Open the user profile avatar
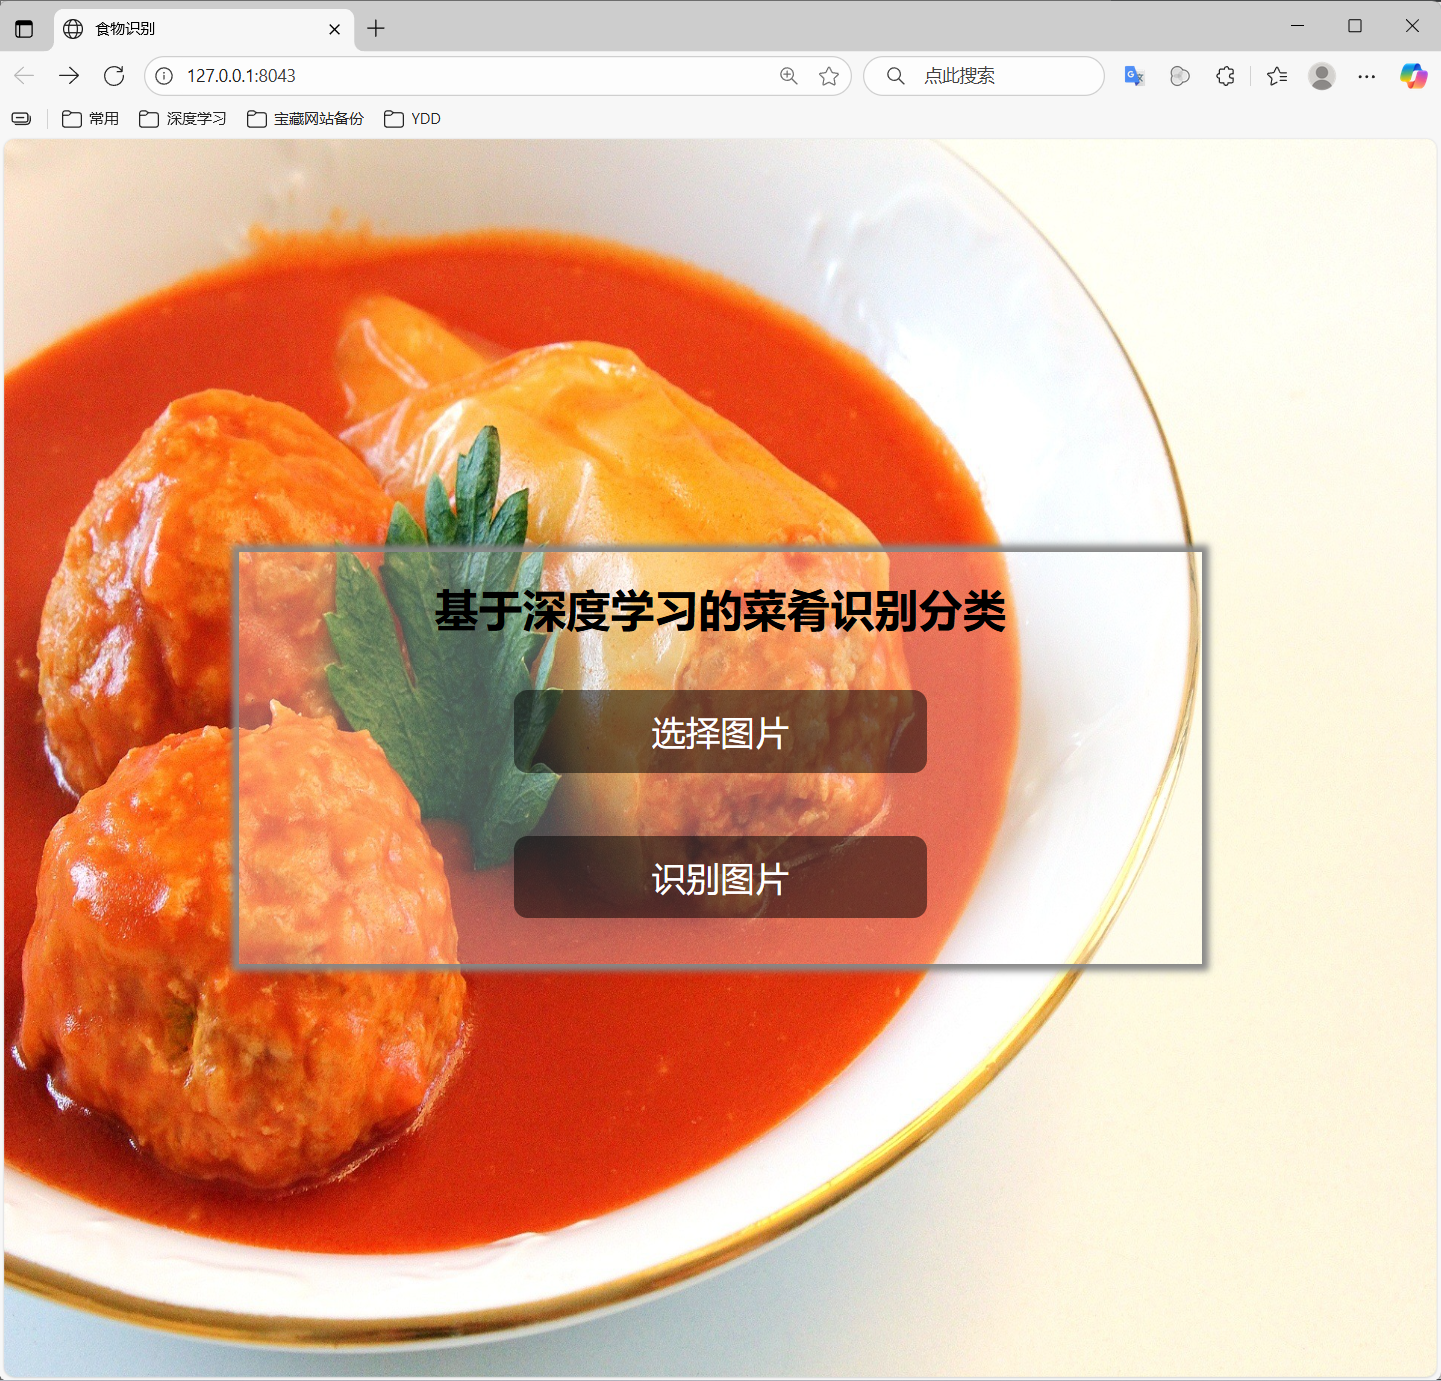Viewport: 1441px width, 1381px height. pos(1322,76)
